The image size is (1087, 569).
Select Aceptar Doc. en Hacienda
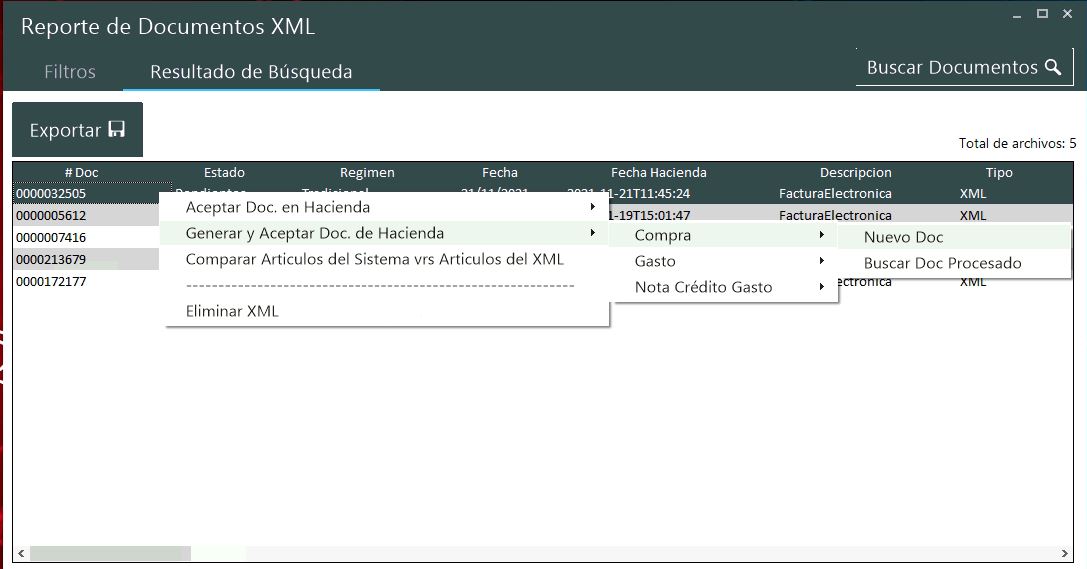pos(278,207)
